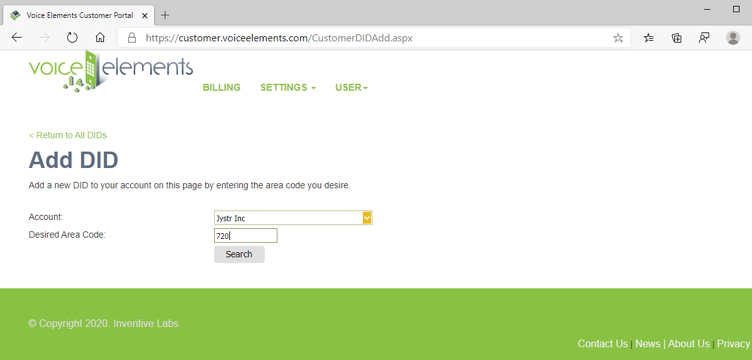Click the 'Desired Area Code:' label
The image size is (752, 360).
tap(67, 235)
